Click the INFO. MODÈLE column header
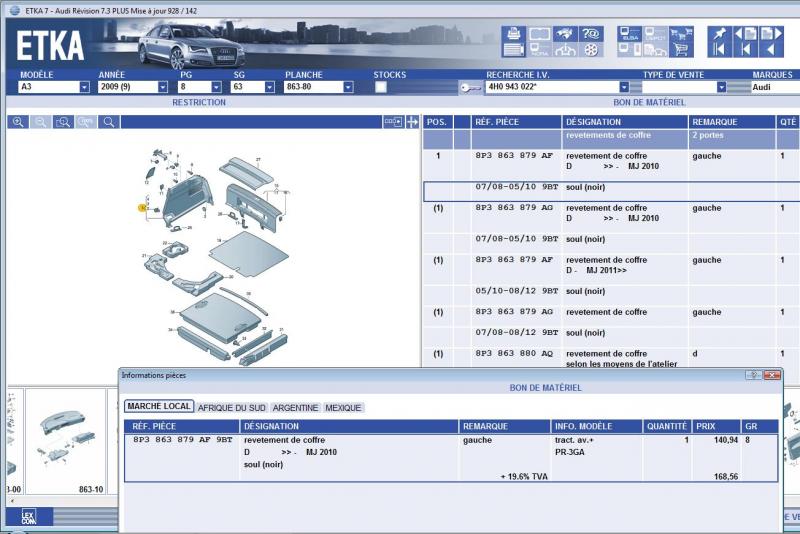This screenshot has height=534, width=800. tap(596, 426)
